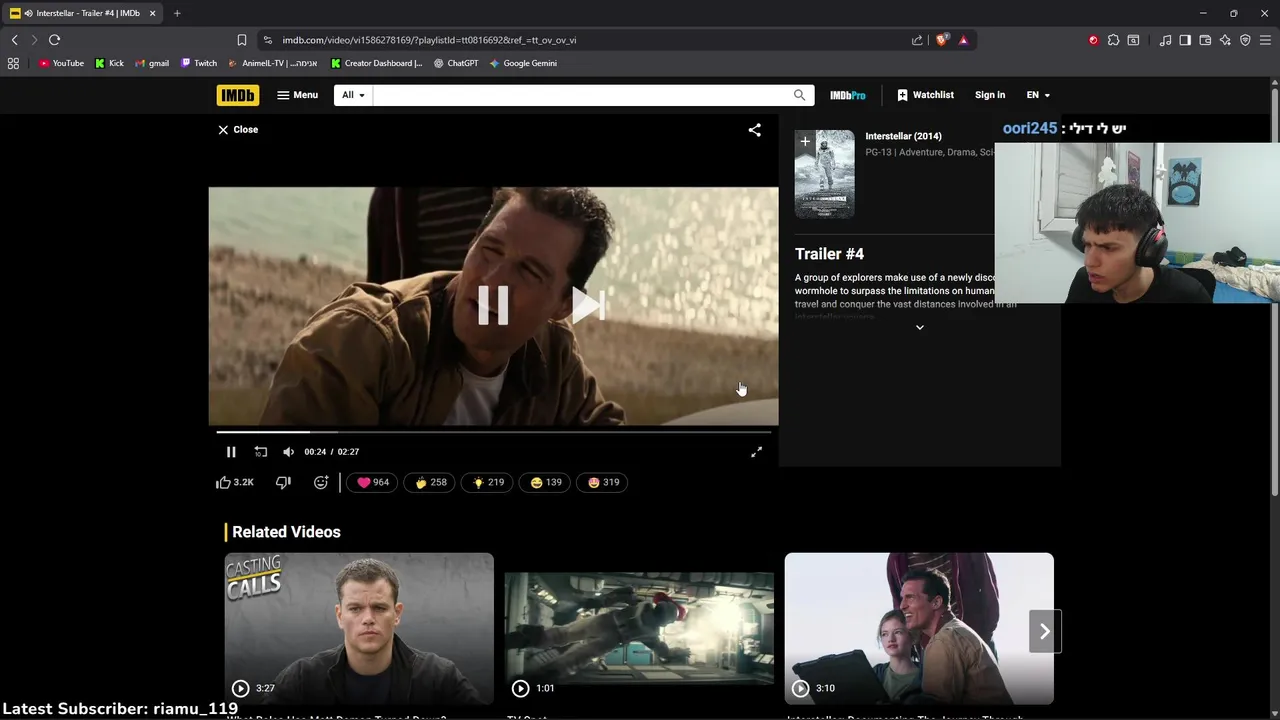
Task: Open the Kick bookmark
Action: pos(110,63)
